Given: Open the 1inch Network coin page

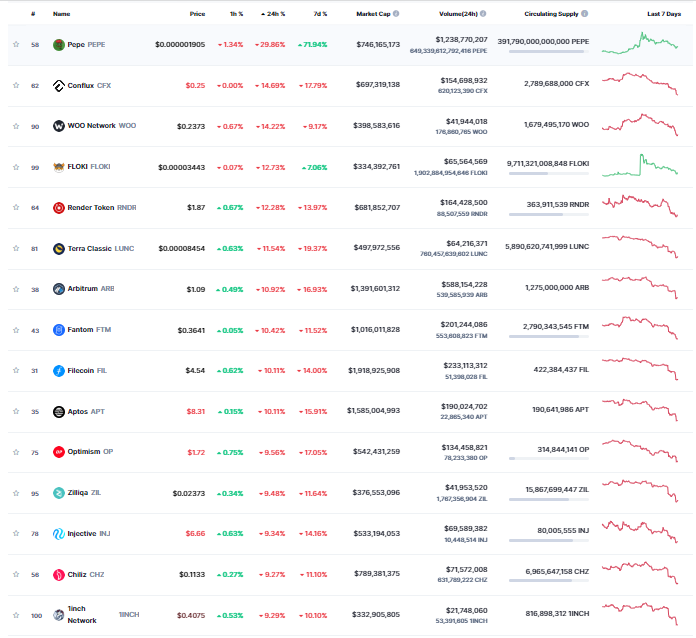Looking at the screenshot, I should coord(103,614).
